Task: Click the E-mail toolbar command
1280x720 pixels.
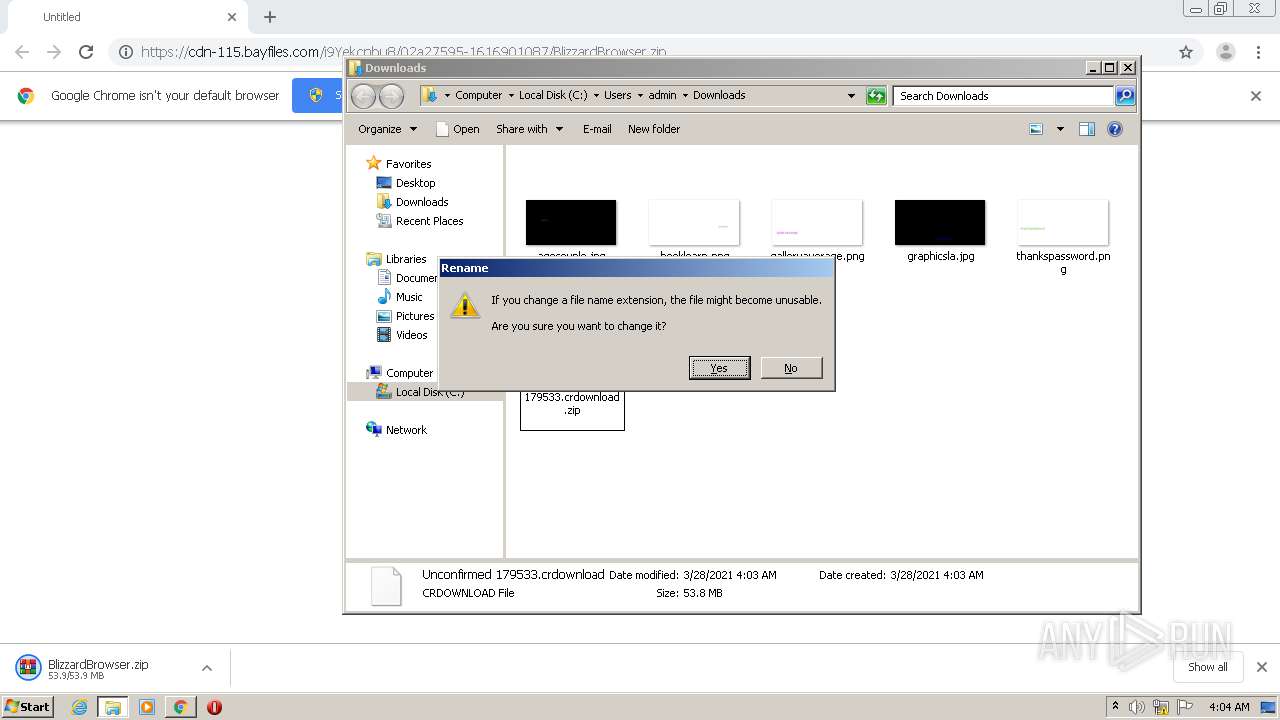Action: pos(597,129)
